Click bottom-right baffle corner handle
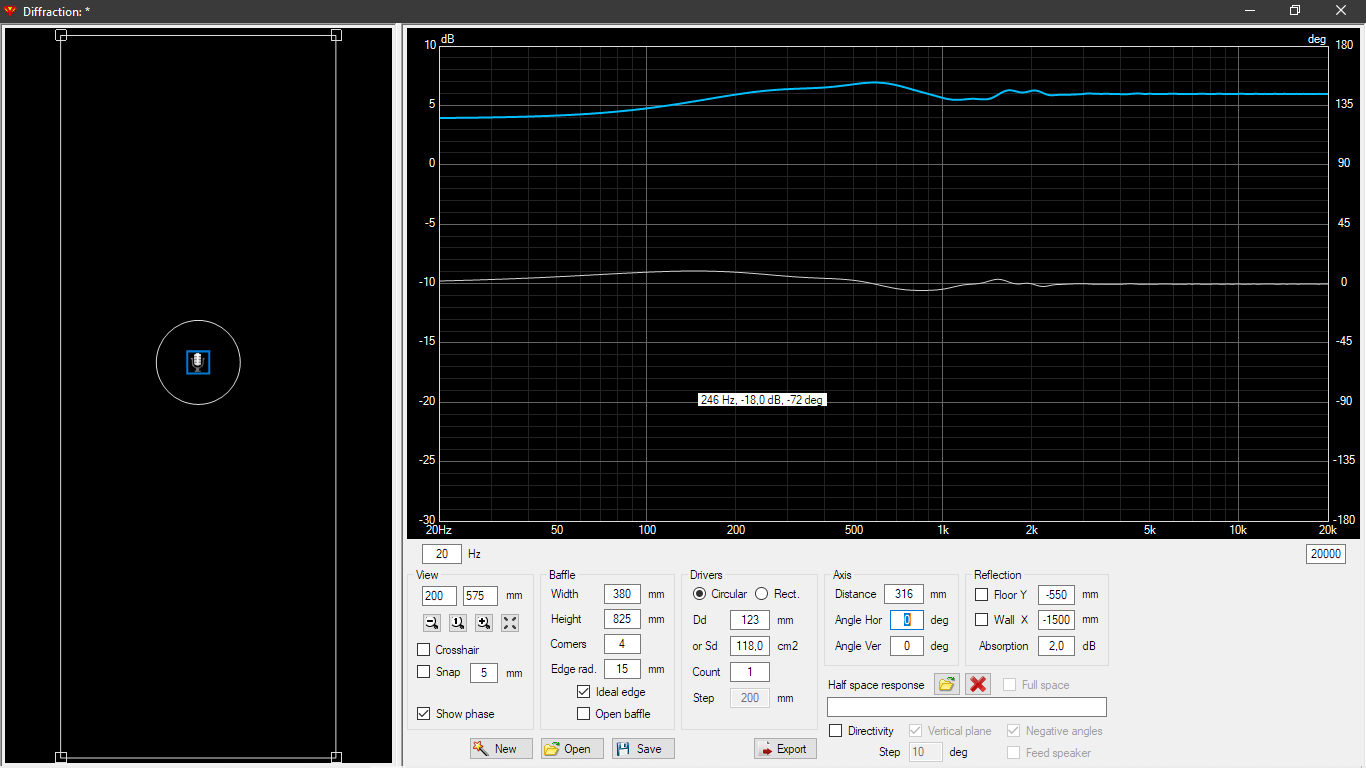This screenshot has height=768, width=1366. coord(336,757)
